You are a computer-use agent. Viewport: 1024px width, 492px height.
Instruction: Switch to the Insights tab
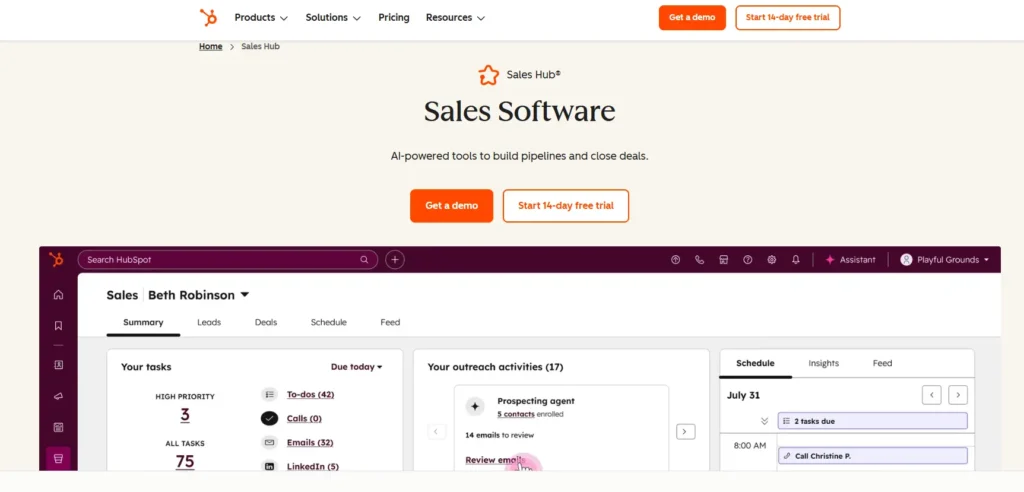[824, 363]
